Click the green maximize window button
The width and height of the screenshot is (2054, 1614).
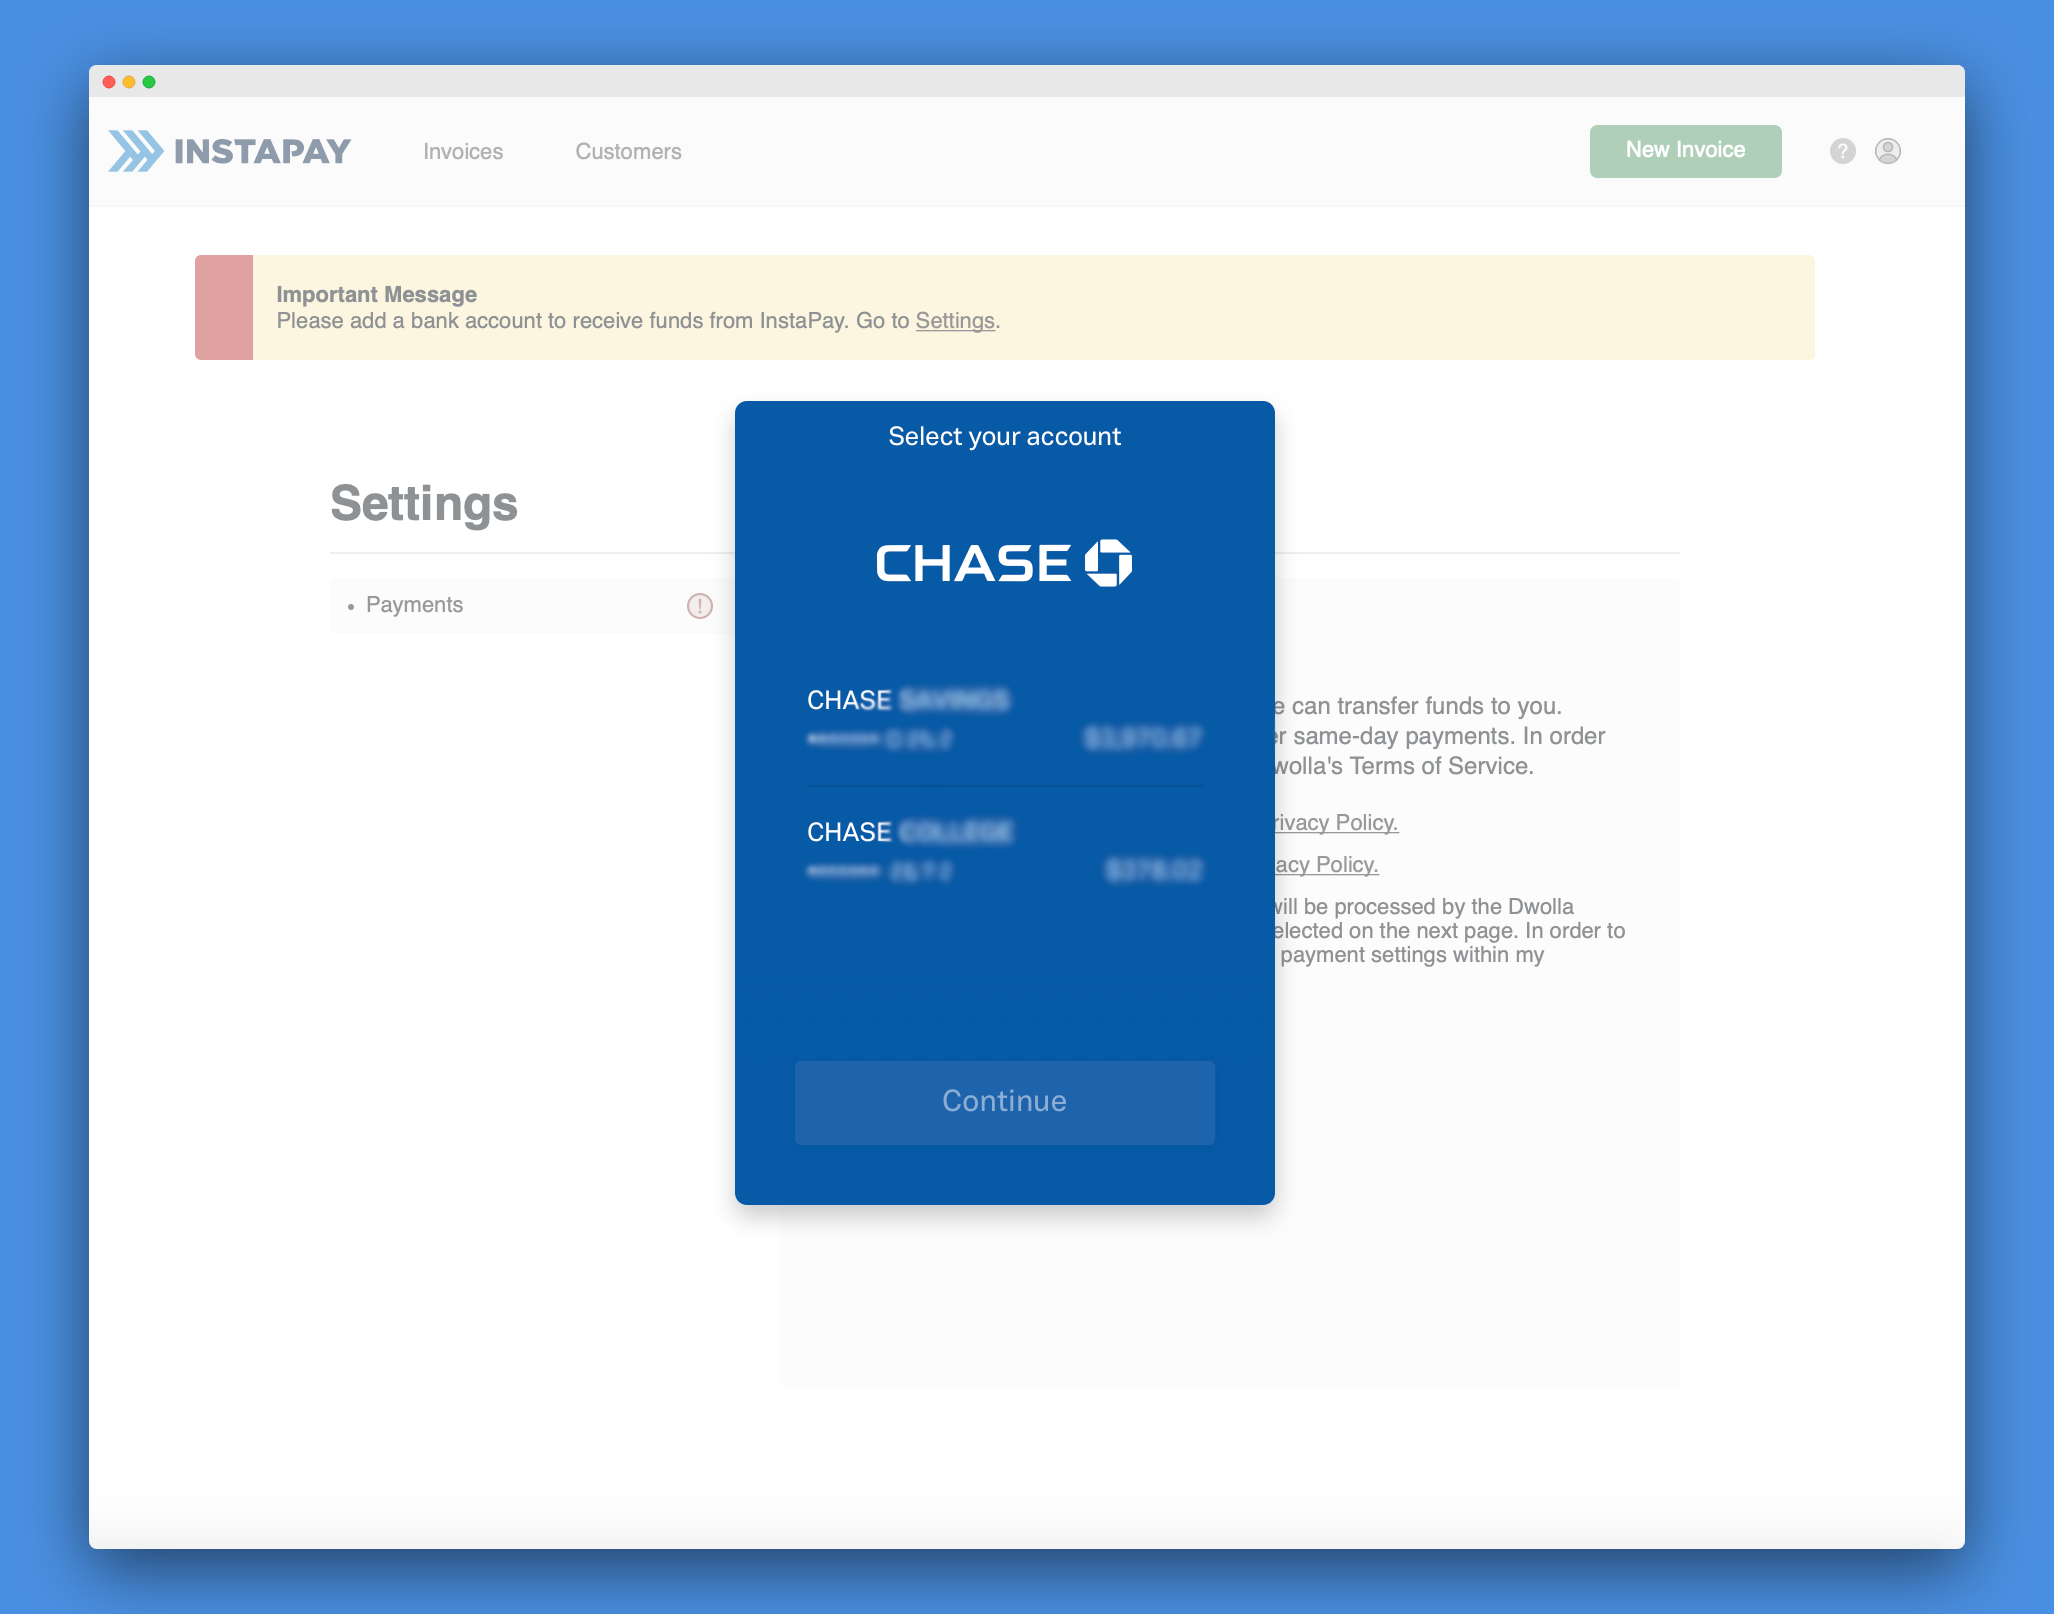149,82
